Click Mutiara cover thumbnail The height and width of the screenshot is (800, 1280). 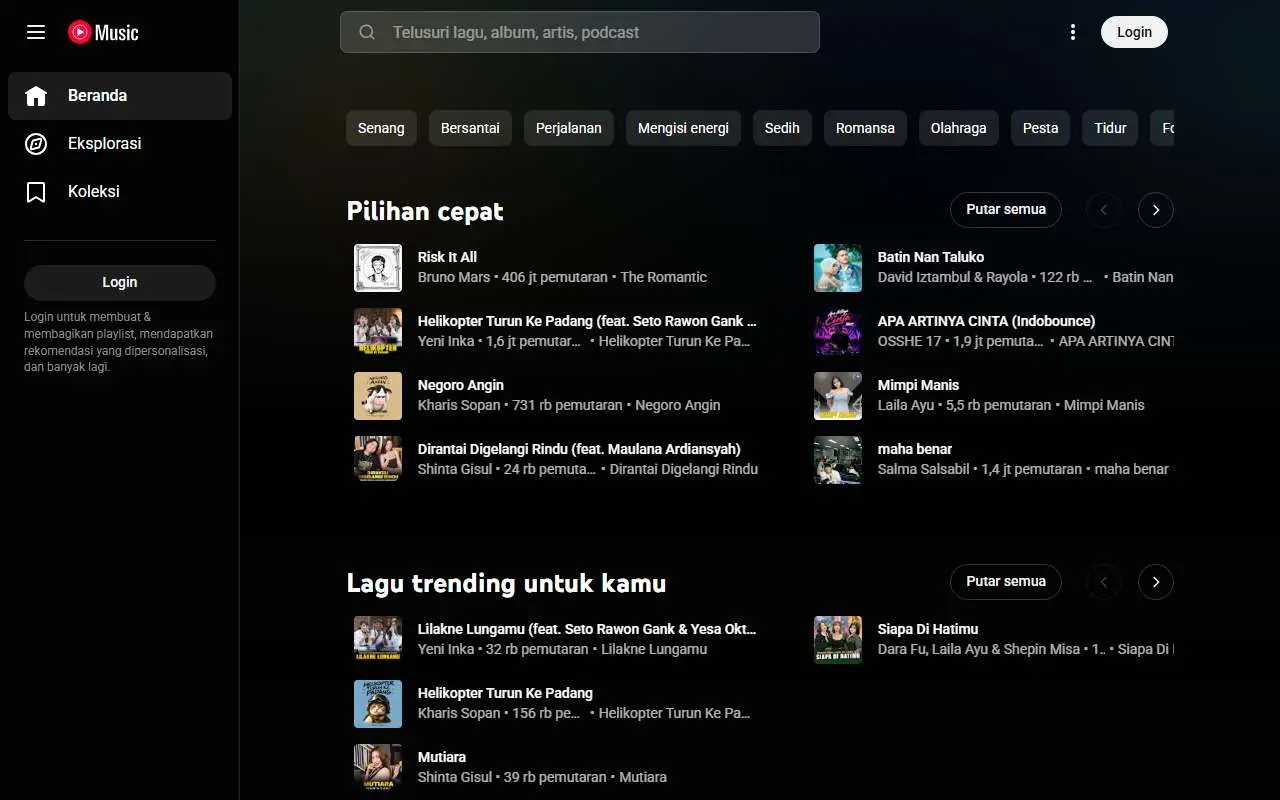pos(378,768)
